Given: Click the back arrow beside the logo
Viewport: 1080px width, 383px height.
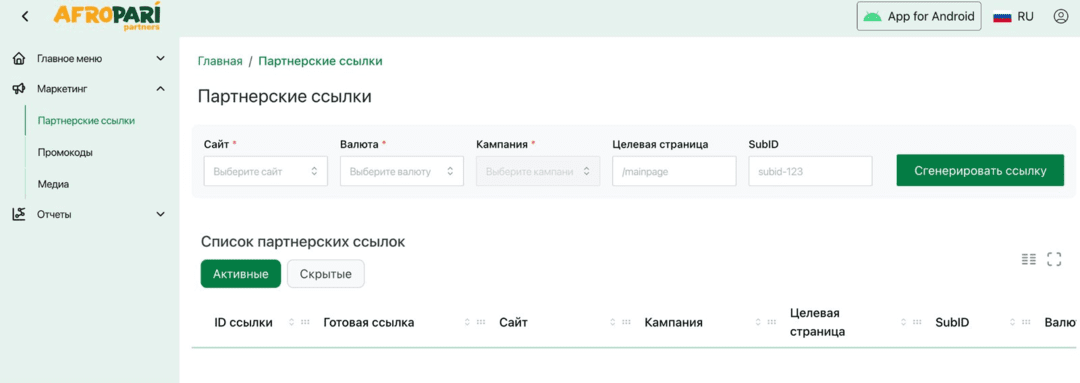Looking at the screenshot, I should point(25,17).
